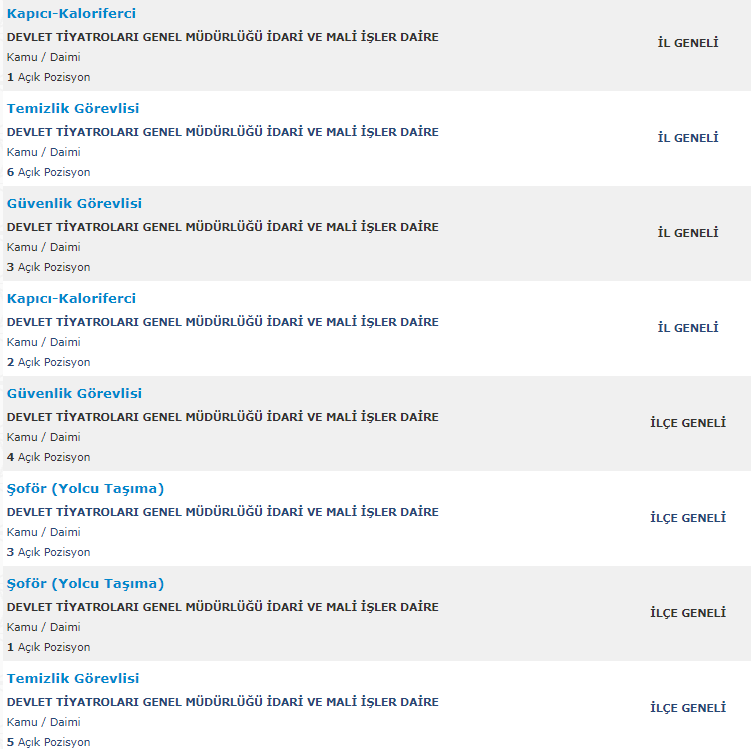Click "6 Açık Pozisyon" text under Temizlik Görevlisi

tap(48, 172)
